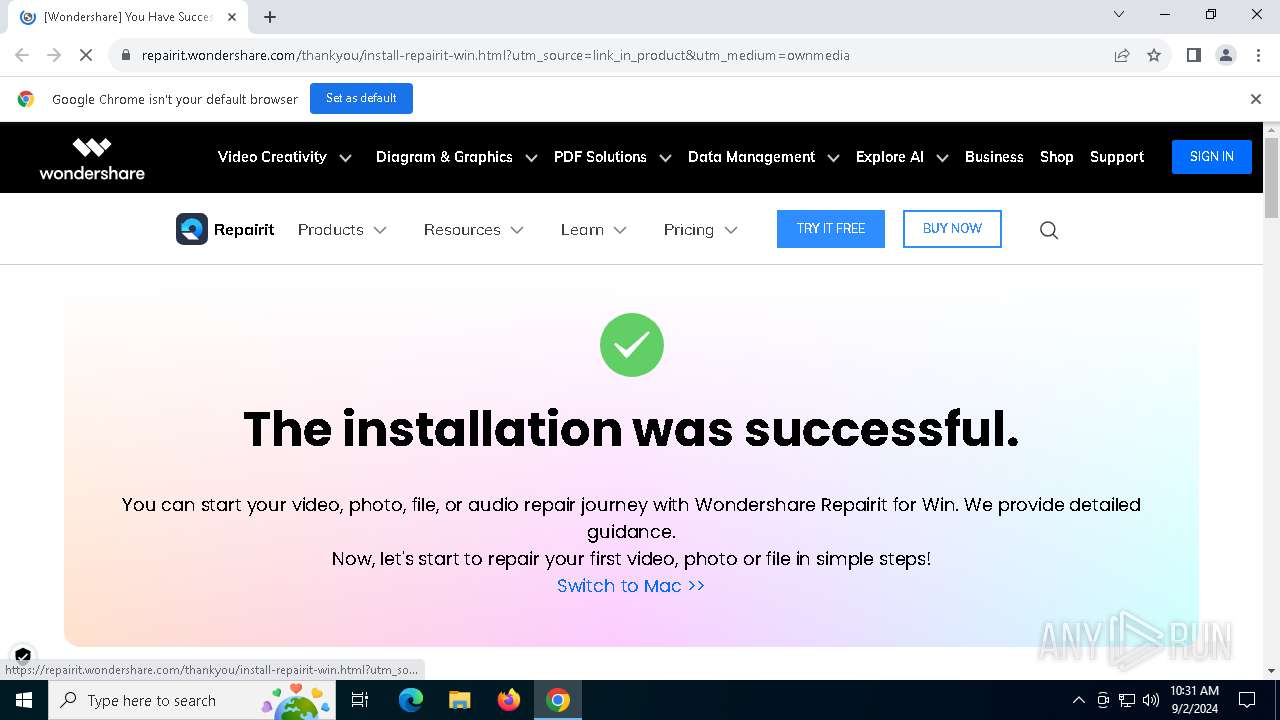Click Set as default button

coord(361,98)
